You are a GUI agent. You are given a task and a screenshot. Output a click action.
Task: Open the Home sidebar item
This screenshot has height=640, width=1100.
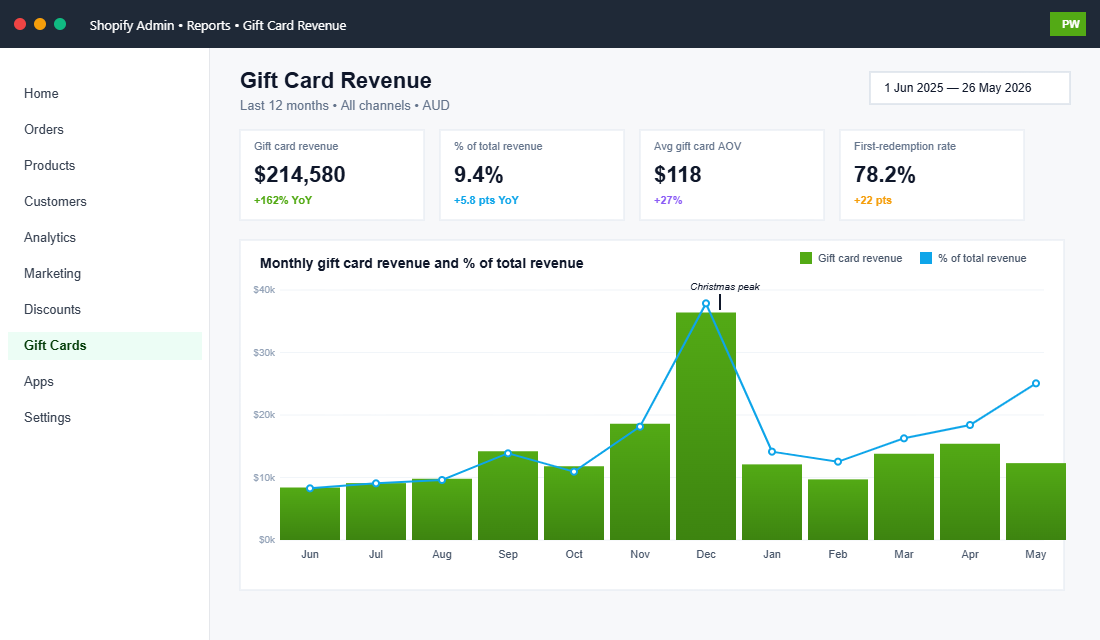(x=105, y=93)
